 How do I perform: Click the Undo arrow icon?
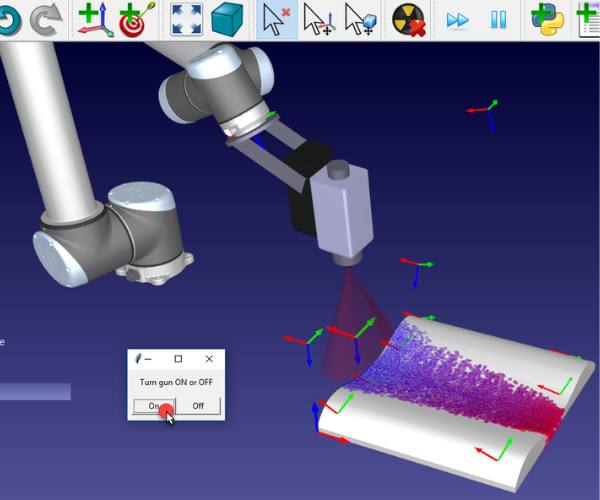[x=9, y=21]
